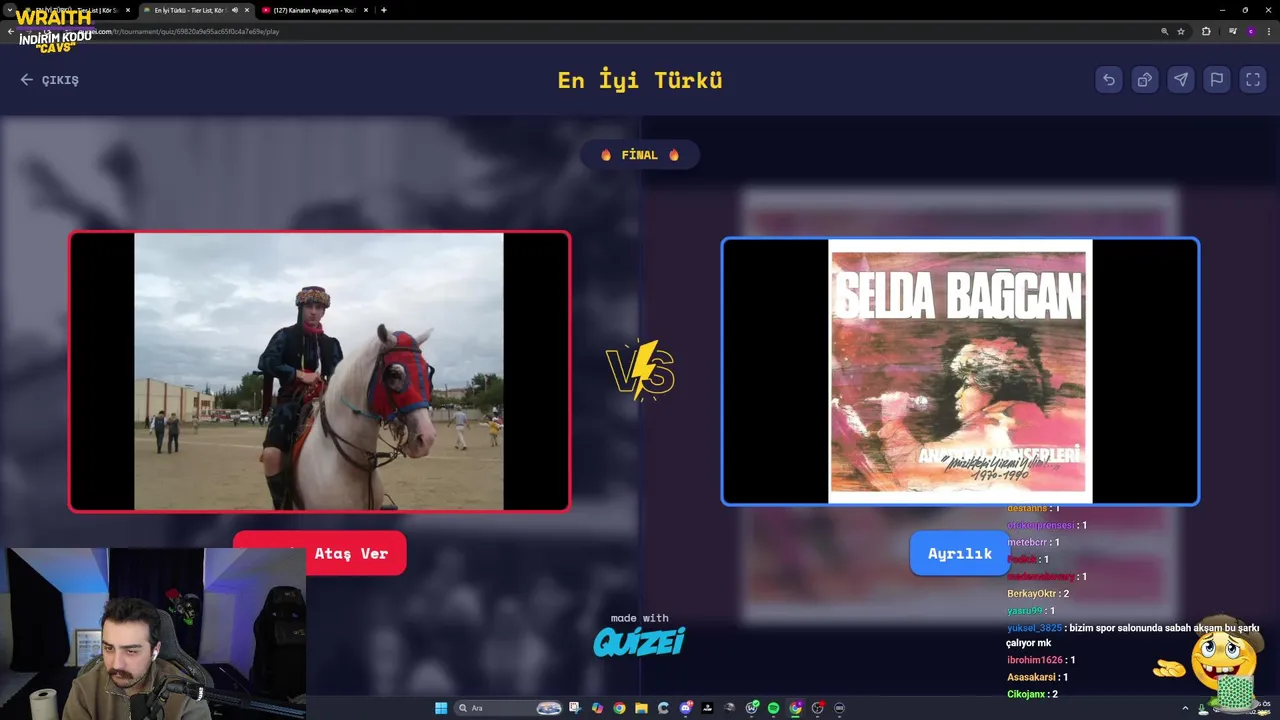
Task: Click the En İyi Türkü title
Action: pyautogui.click(x=640, y=80)
